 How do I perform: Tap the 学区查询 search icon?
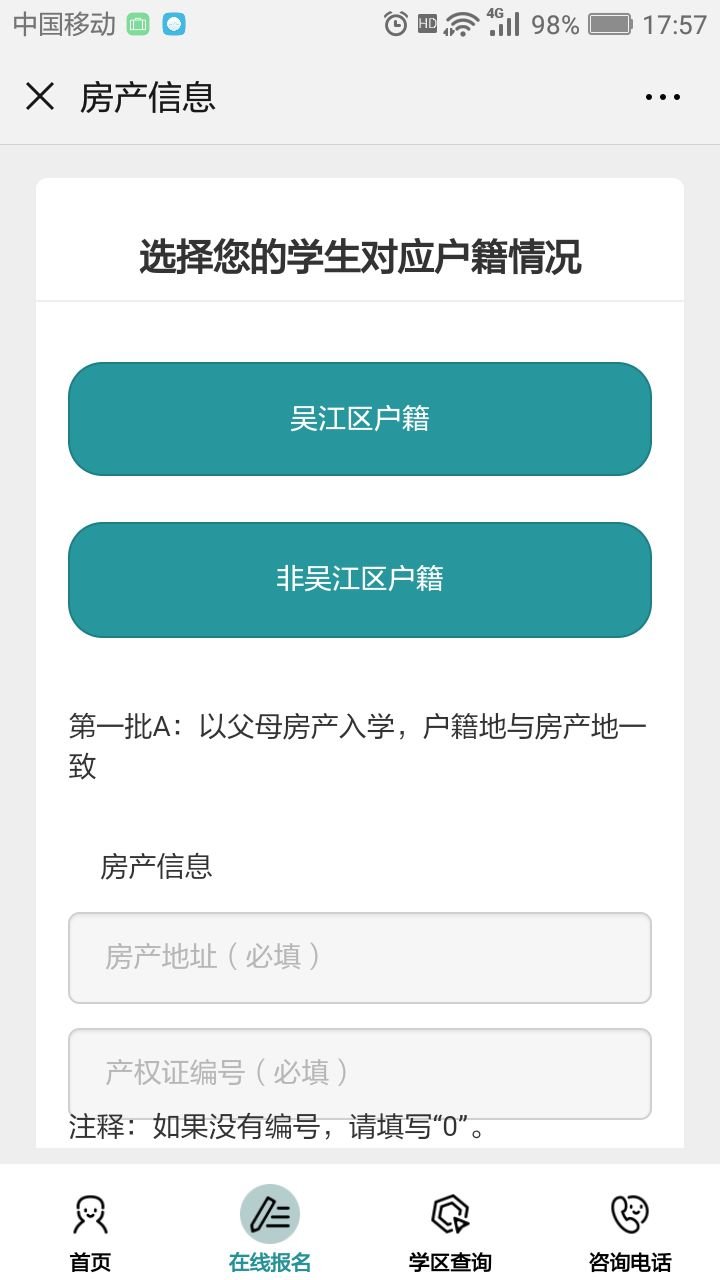(450, 1214)
